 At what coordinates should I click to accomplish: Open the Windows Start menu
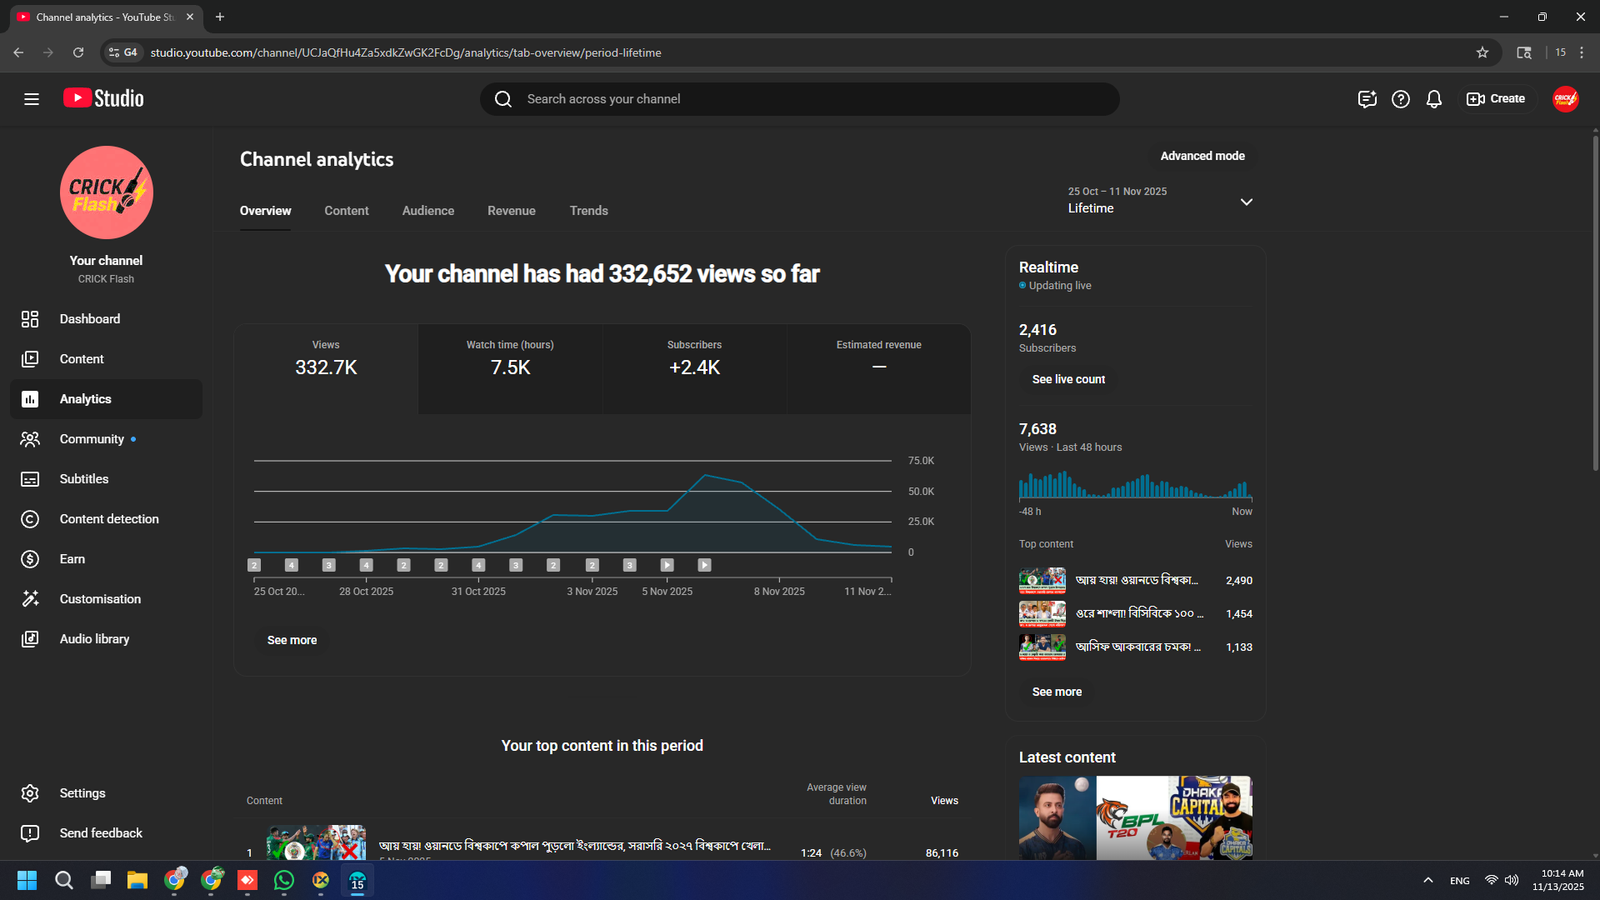point(27,880)
